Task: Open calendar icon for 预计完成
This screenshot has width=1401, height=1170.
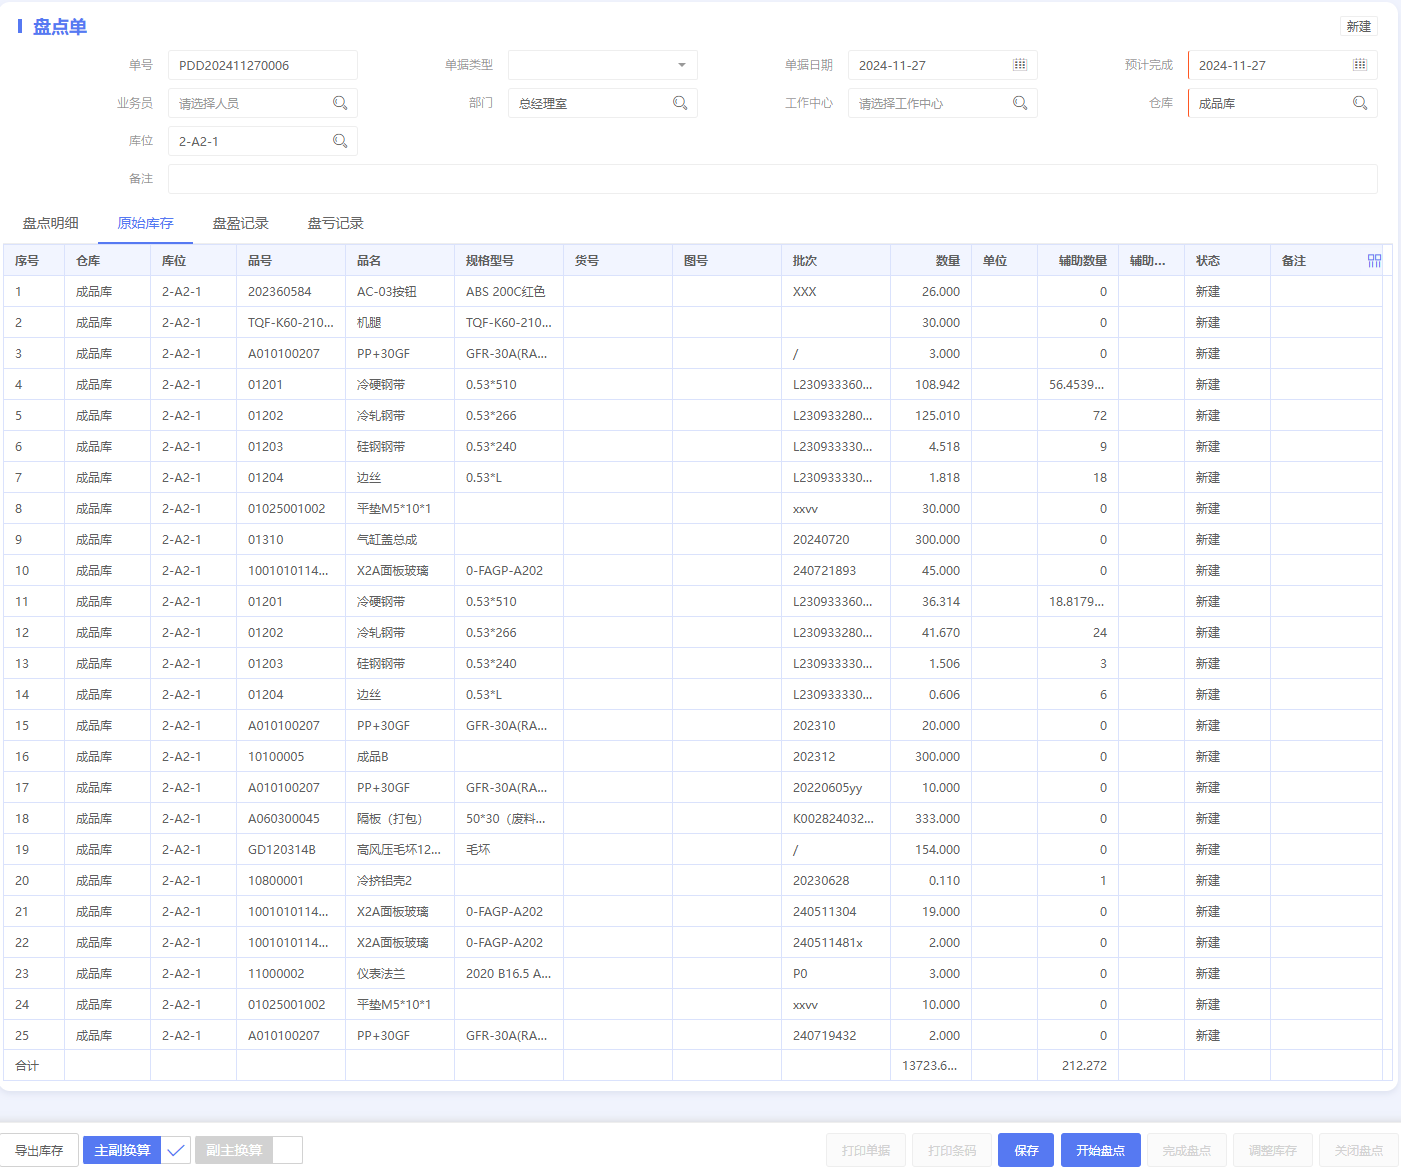Action: click(1360, 65)
